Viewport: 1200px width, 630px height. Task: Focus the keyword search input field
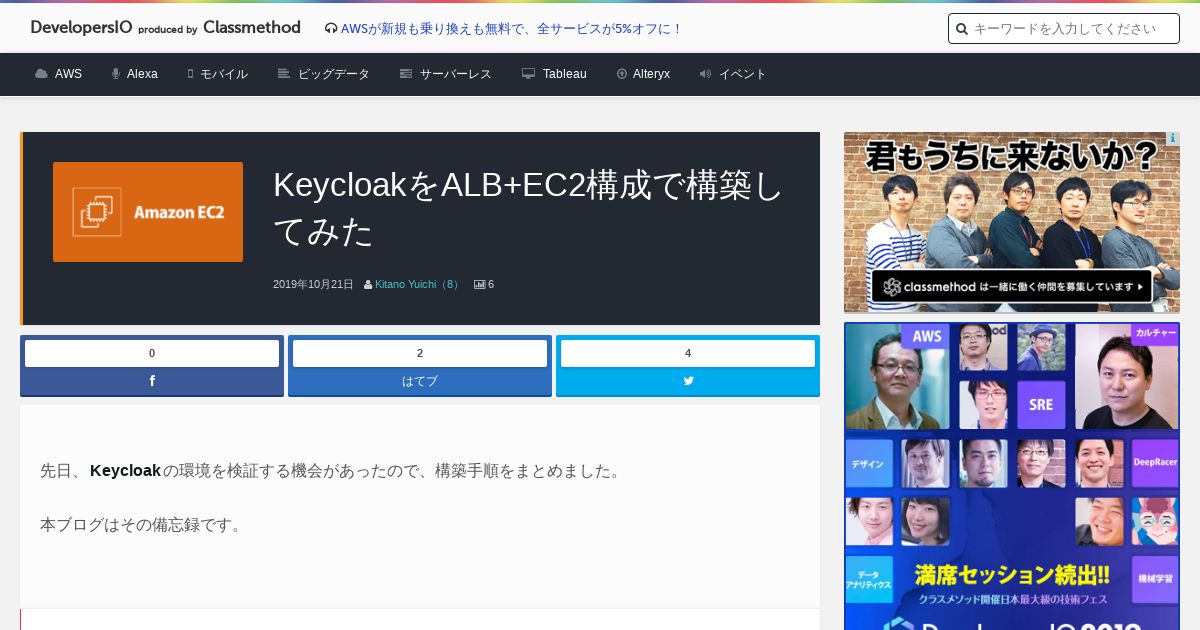tap(1064, 29)
